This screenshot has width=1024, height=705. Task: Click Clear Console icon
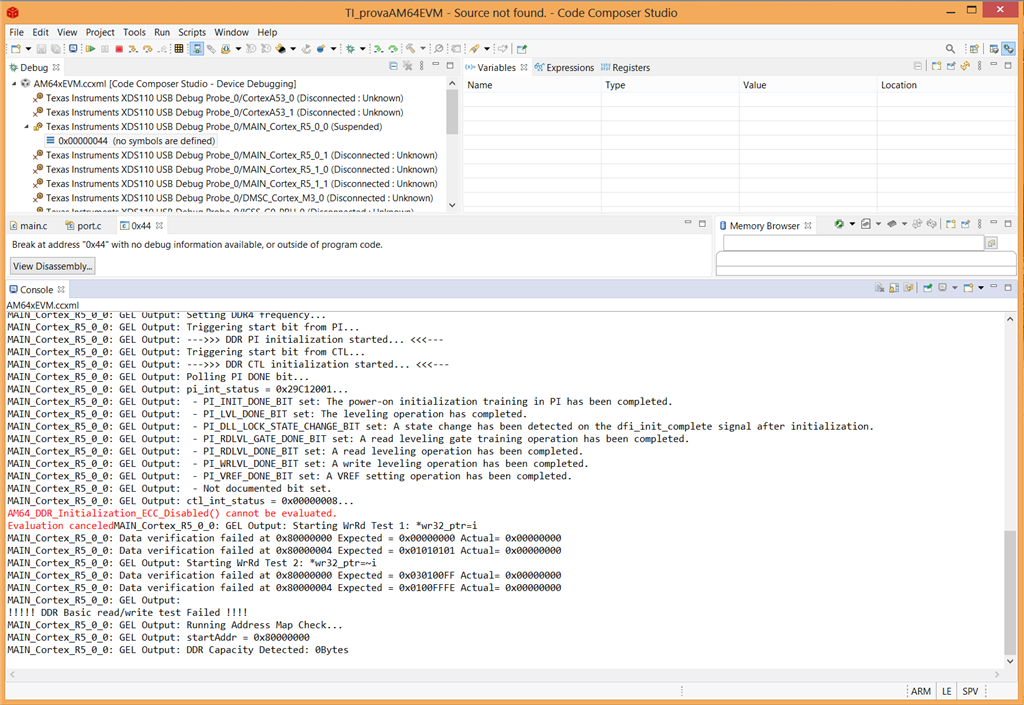click(x=880, y=287)
